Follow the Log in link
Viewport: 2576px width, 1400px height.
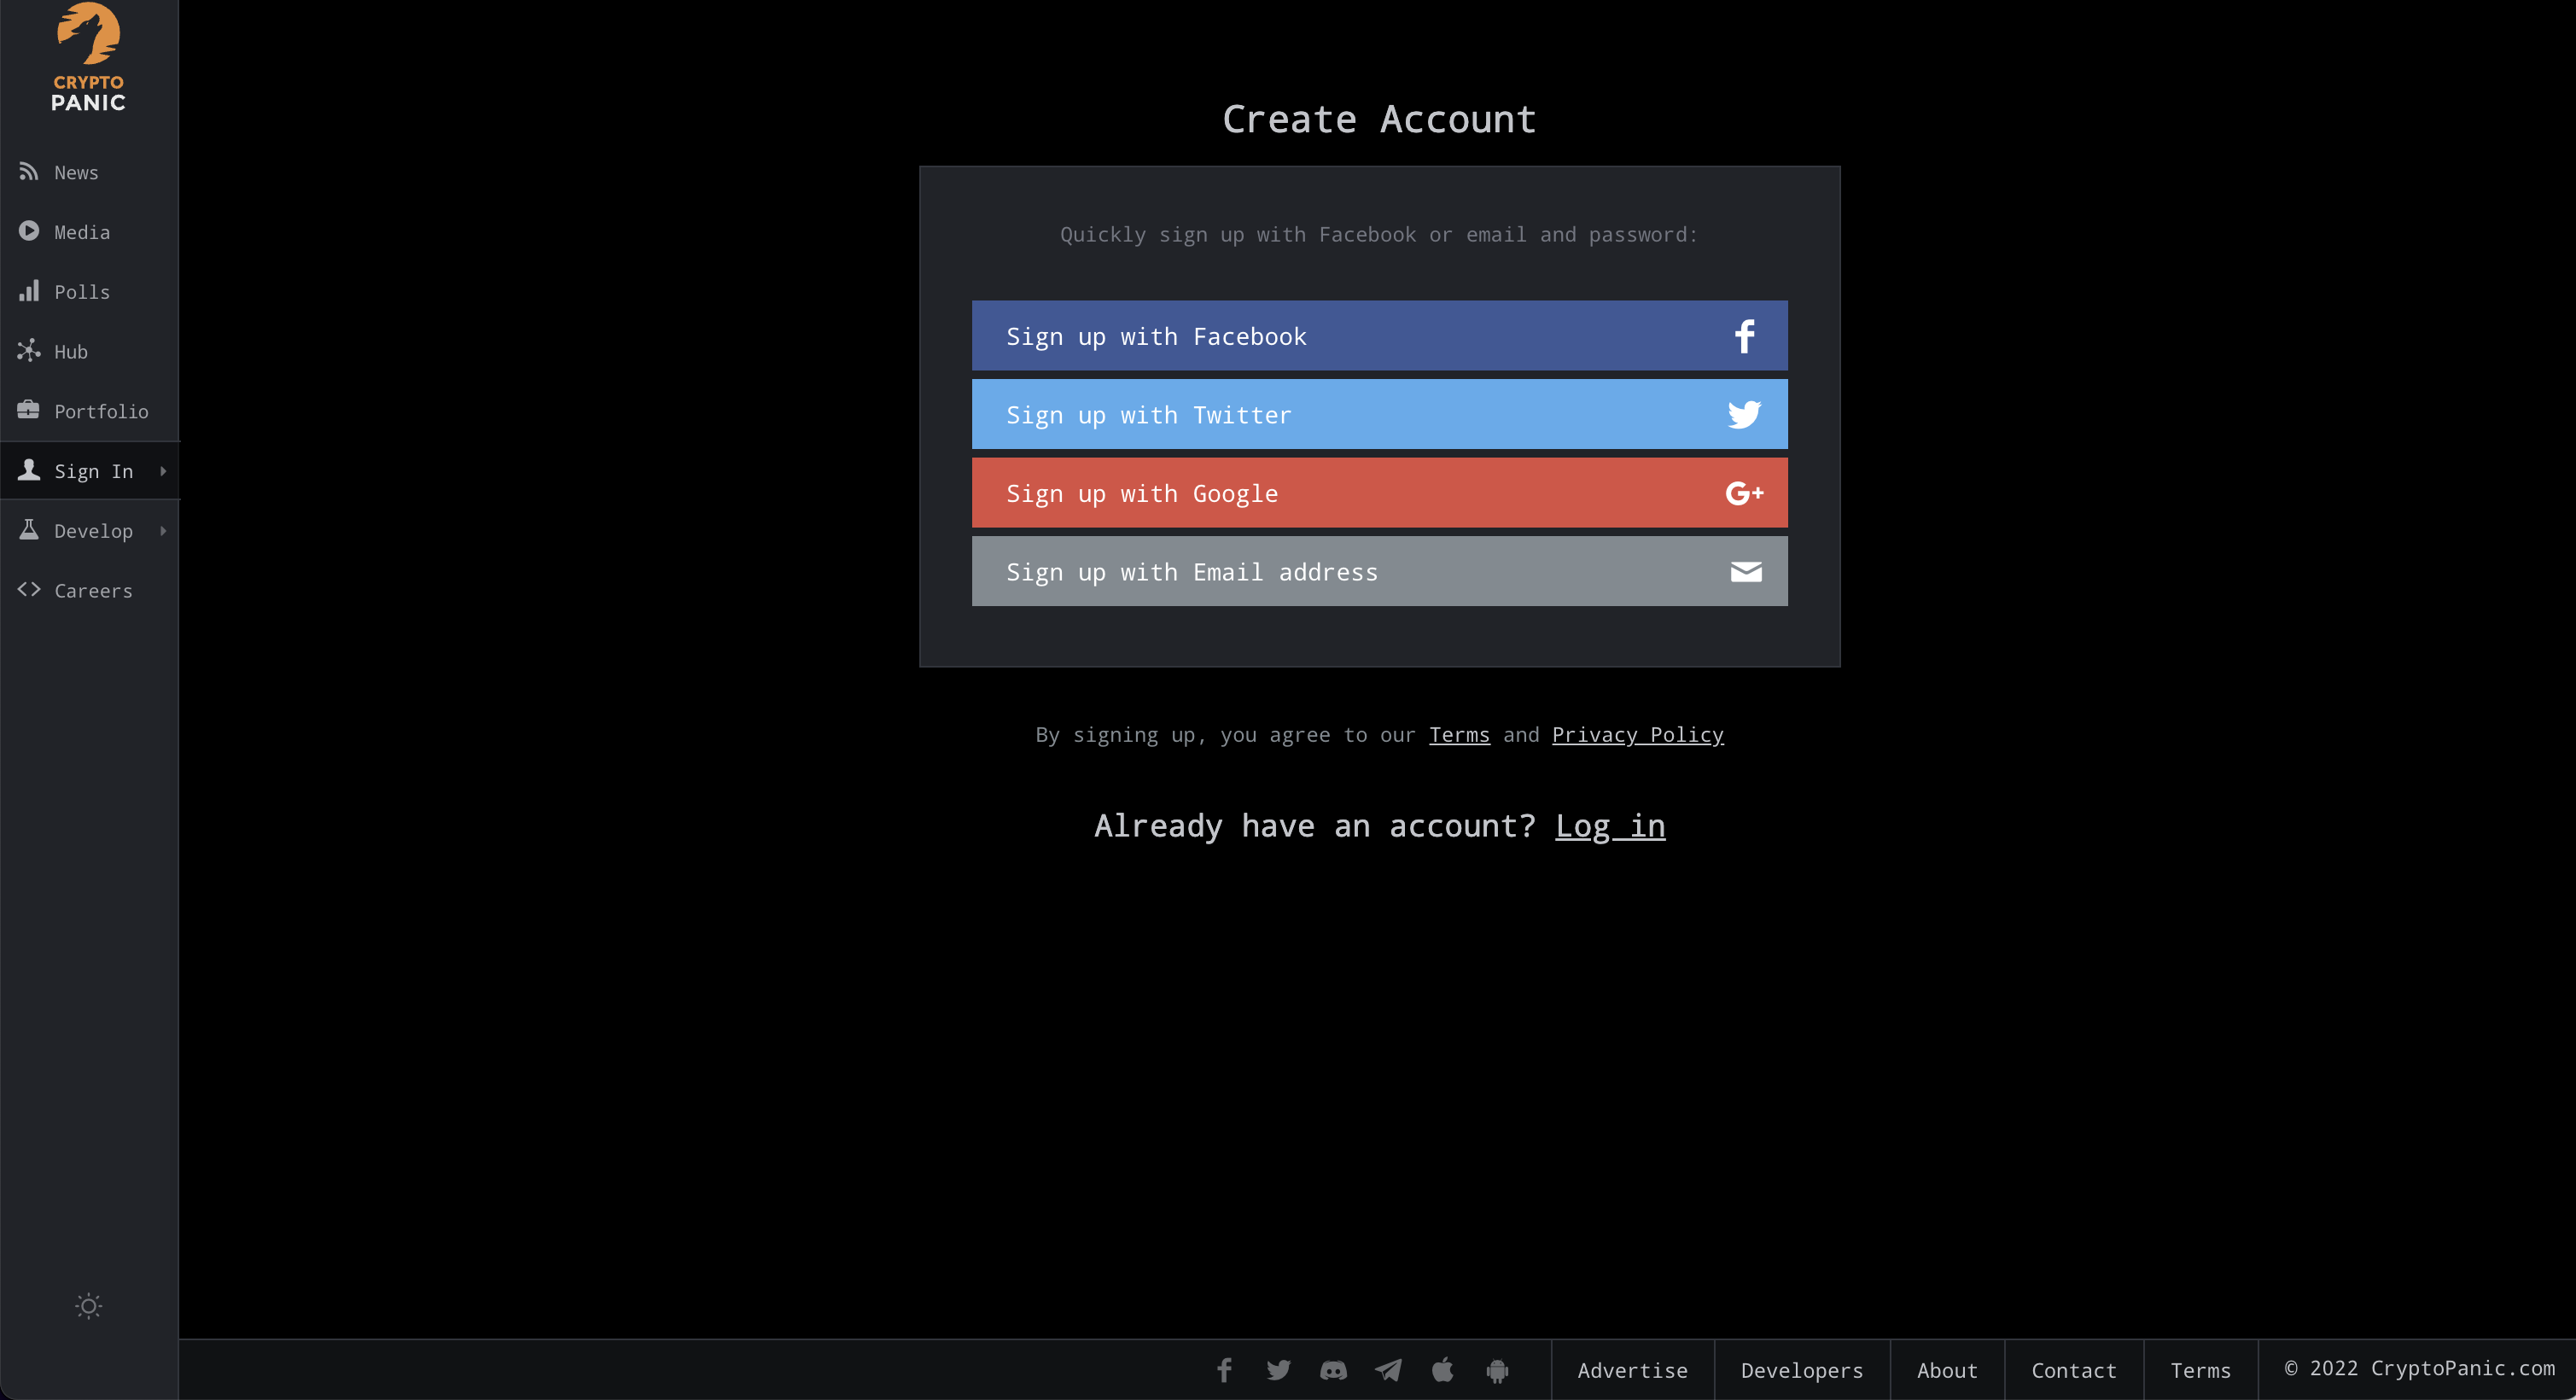(1610, 826)
